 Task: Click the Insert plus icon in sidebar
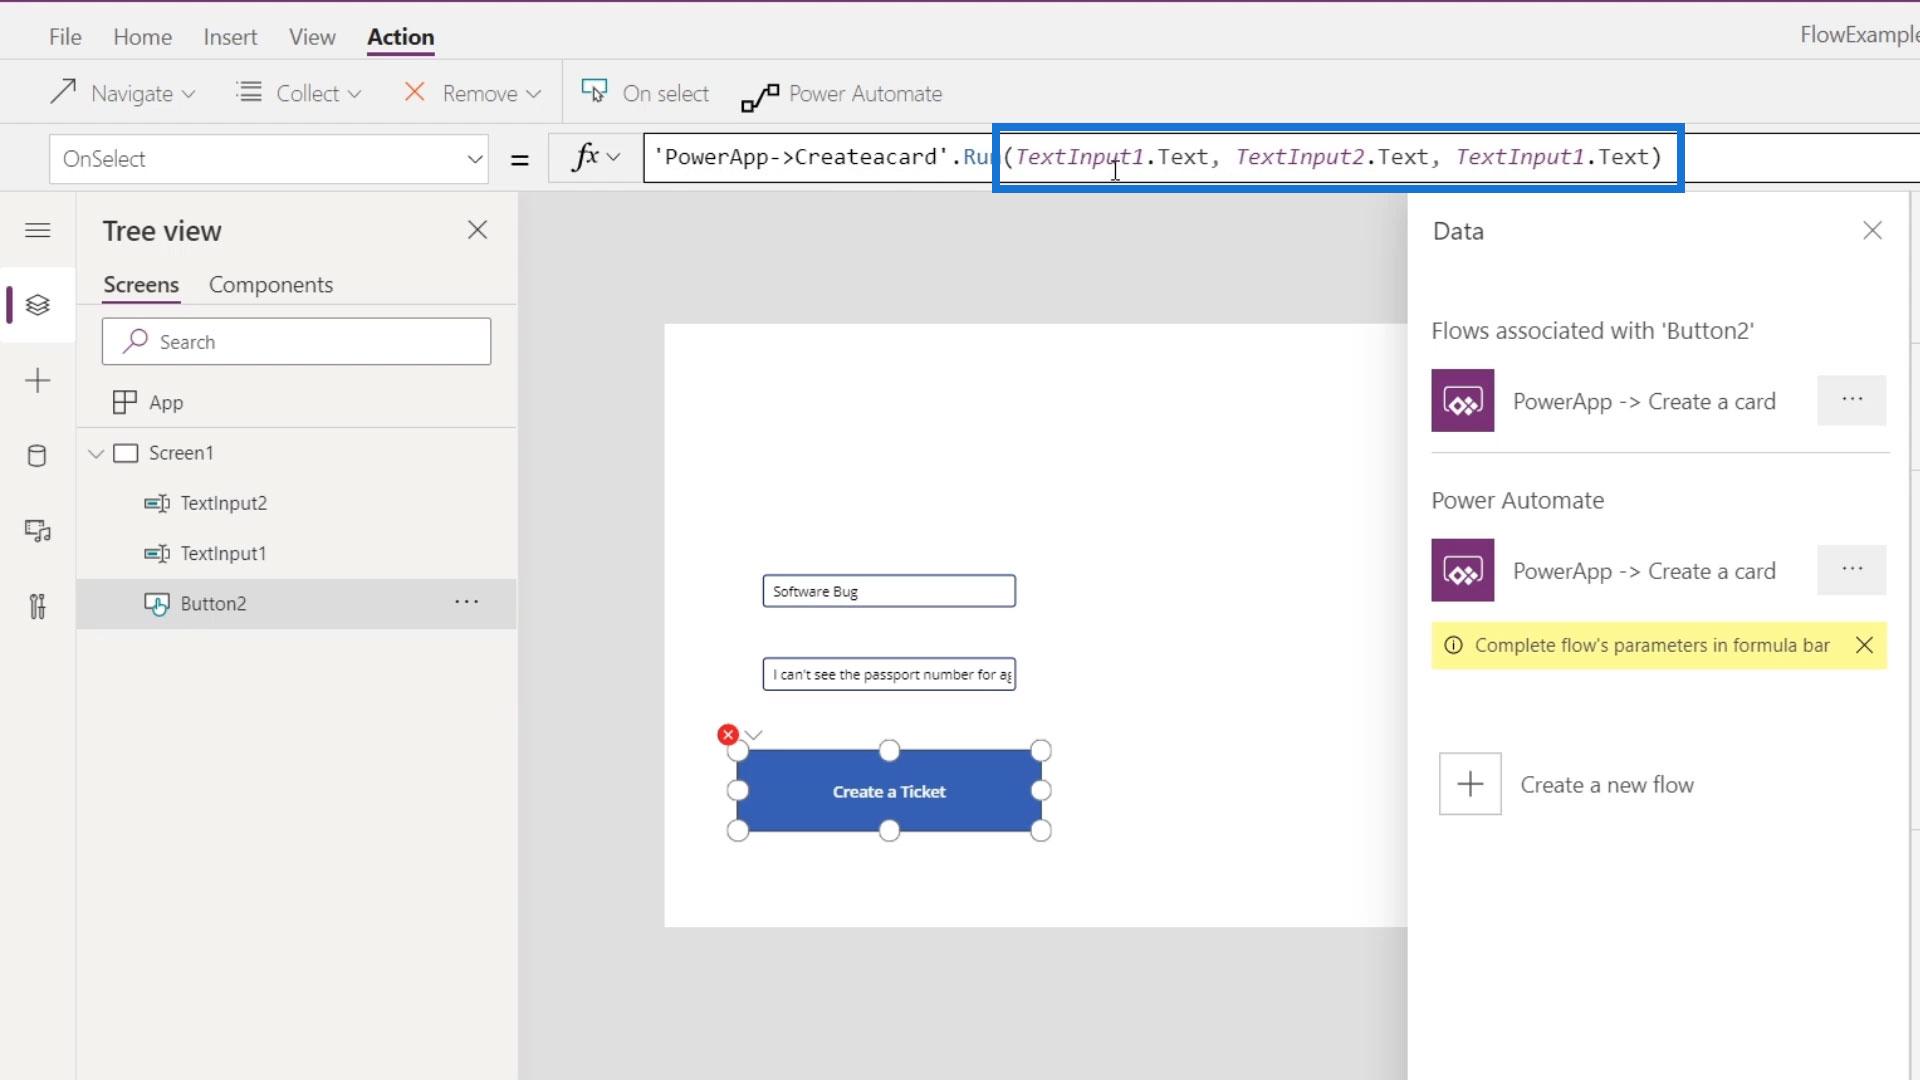click(38, 381)
